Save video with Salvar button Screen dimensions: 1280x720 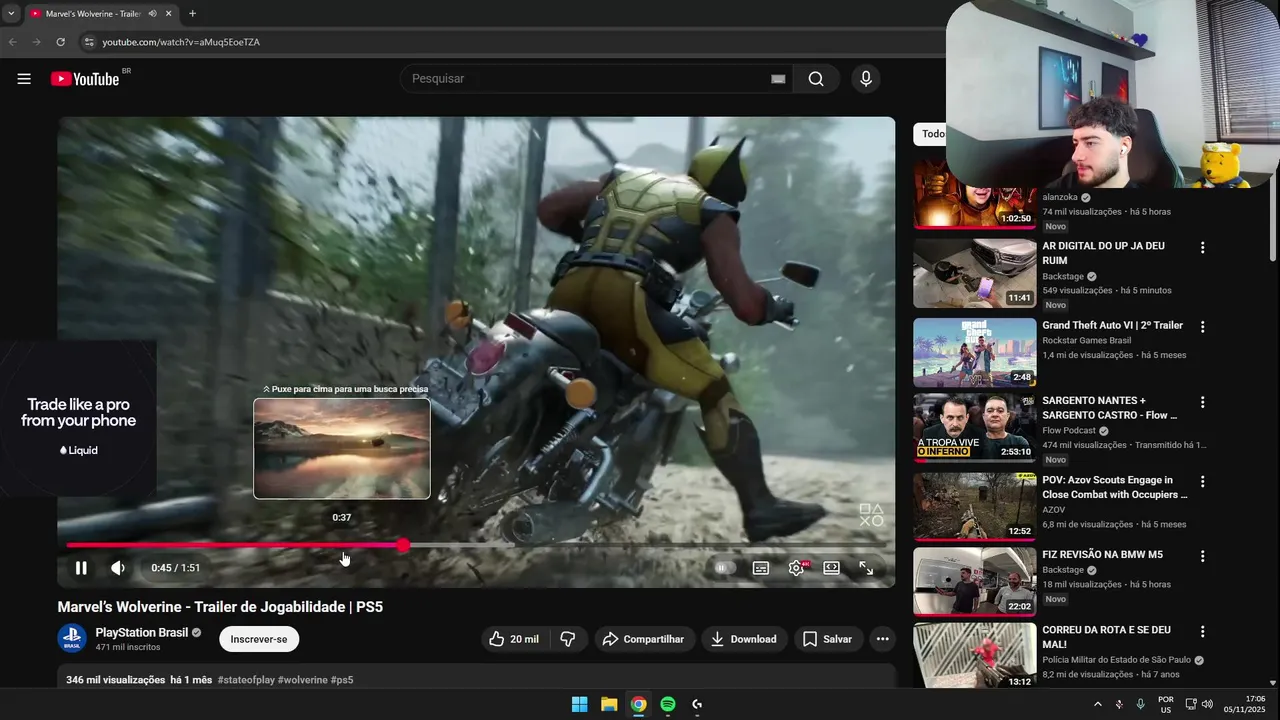[828, 639]
